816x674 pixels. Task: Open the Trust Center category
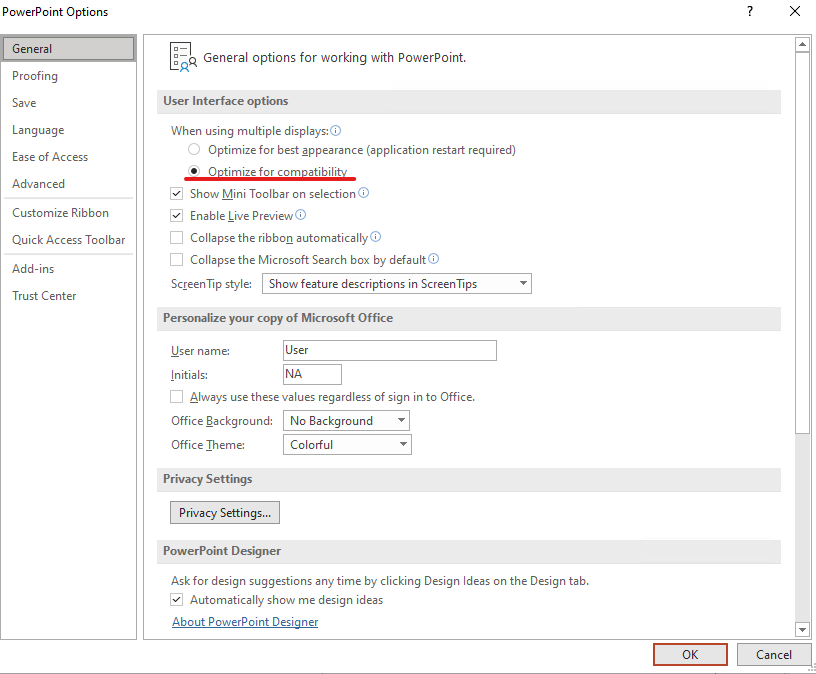[x=69, y=296]
